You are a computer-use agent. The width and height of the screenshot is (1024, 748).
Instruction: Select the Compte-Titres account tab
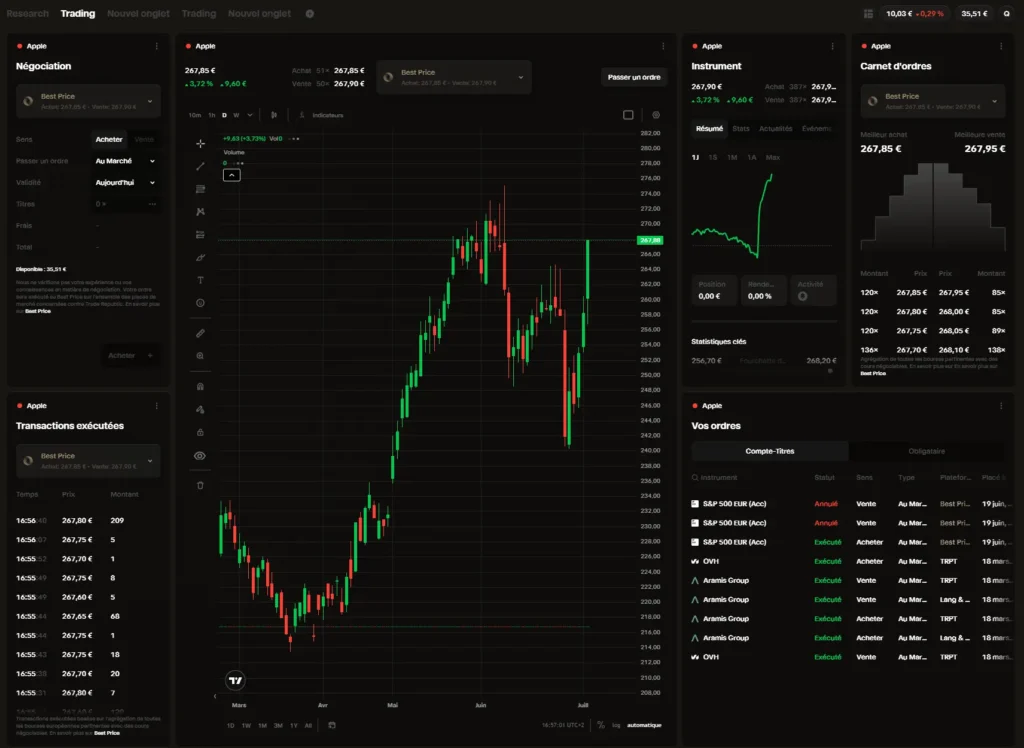pyautogui.click(x=769, y=451)
